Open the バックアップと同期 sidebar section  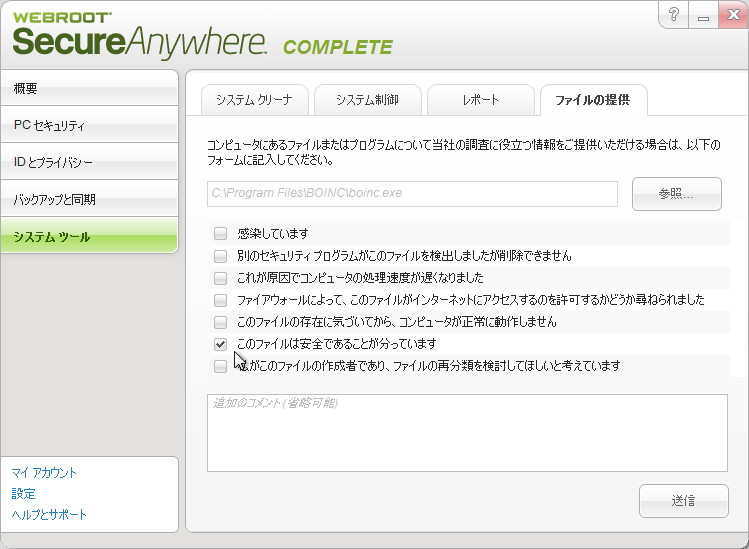pos(89,199)
